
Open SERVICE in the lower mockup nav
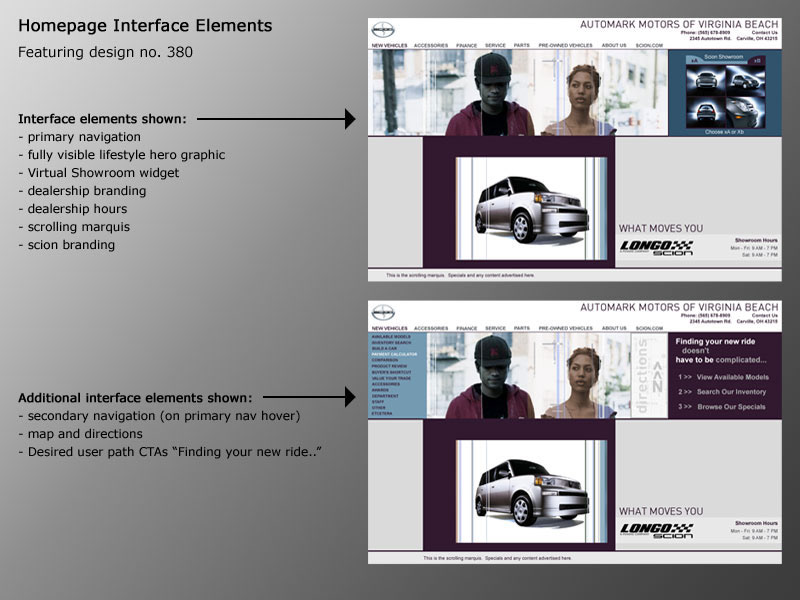[495, 328]
